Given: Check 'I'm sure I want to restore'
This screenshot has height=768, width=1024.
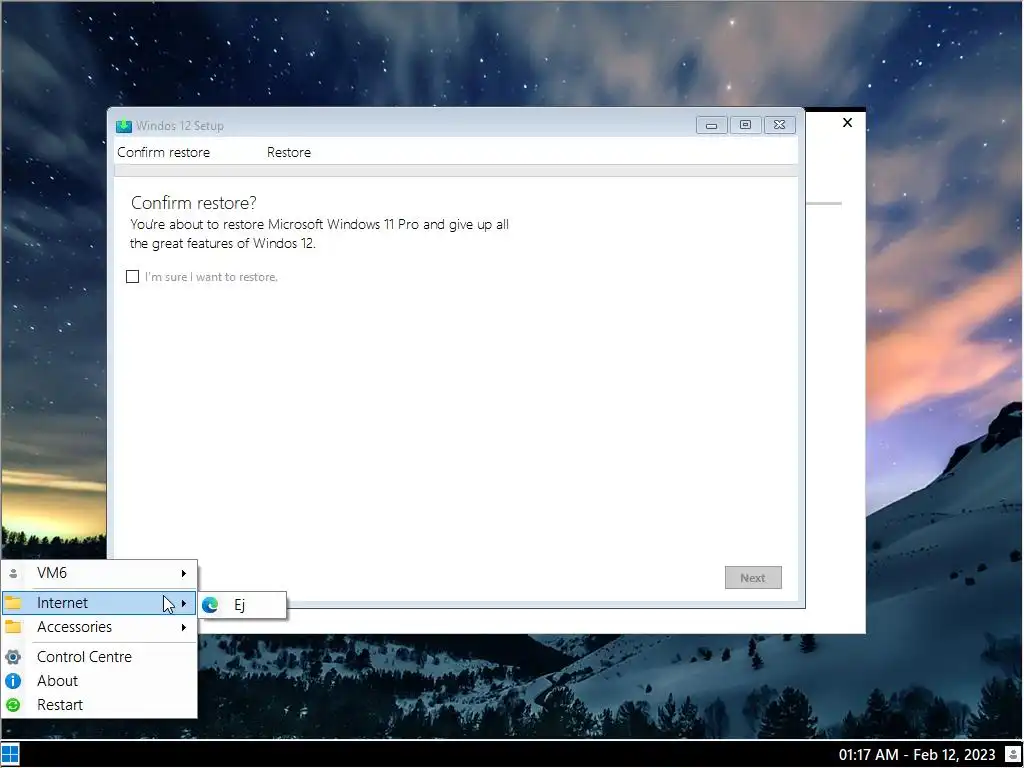Looking at the screenshot, I should (133, 277).
